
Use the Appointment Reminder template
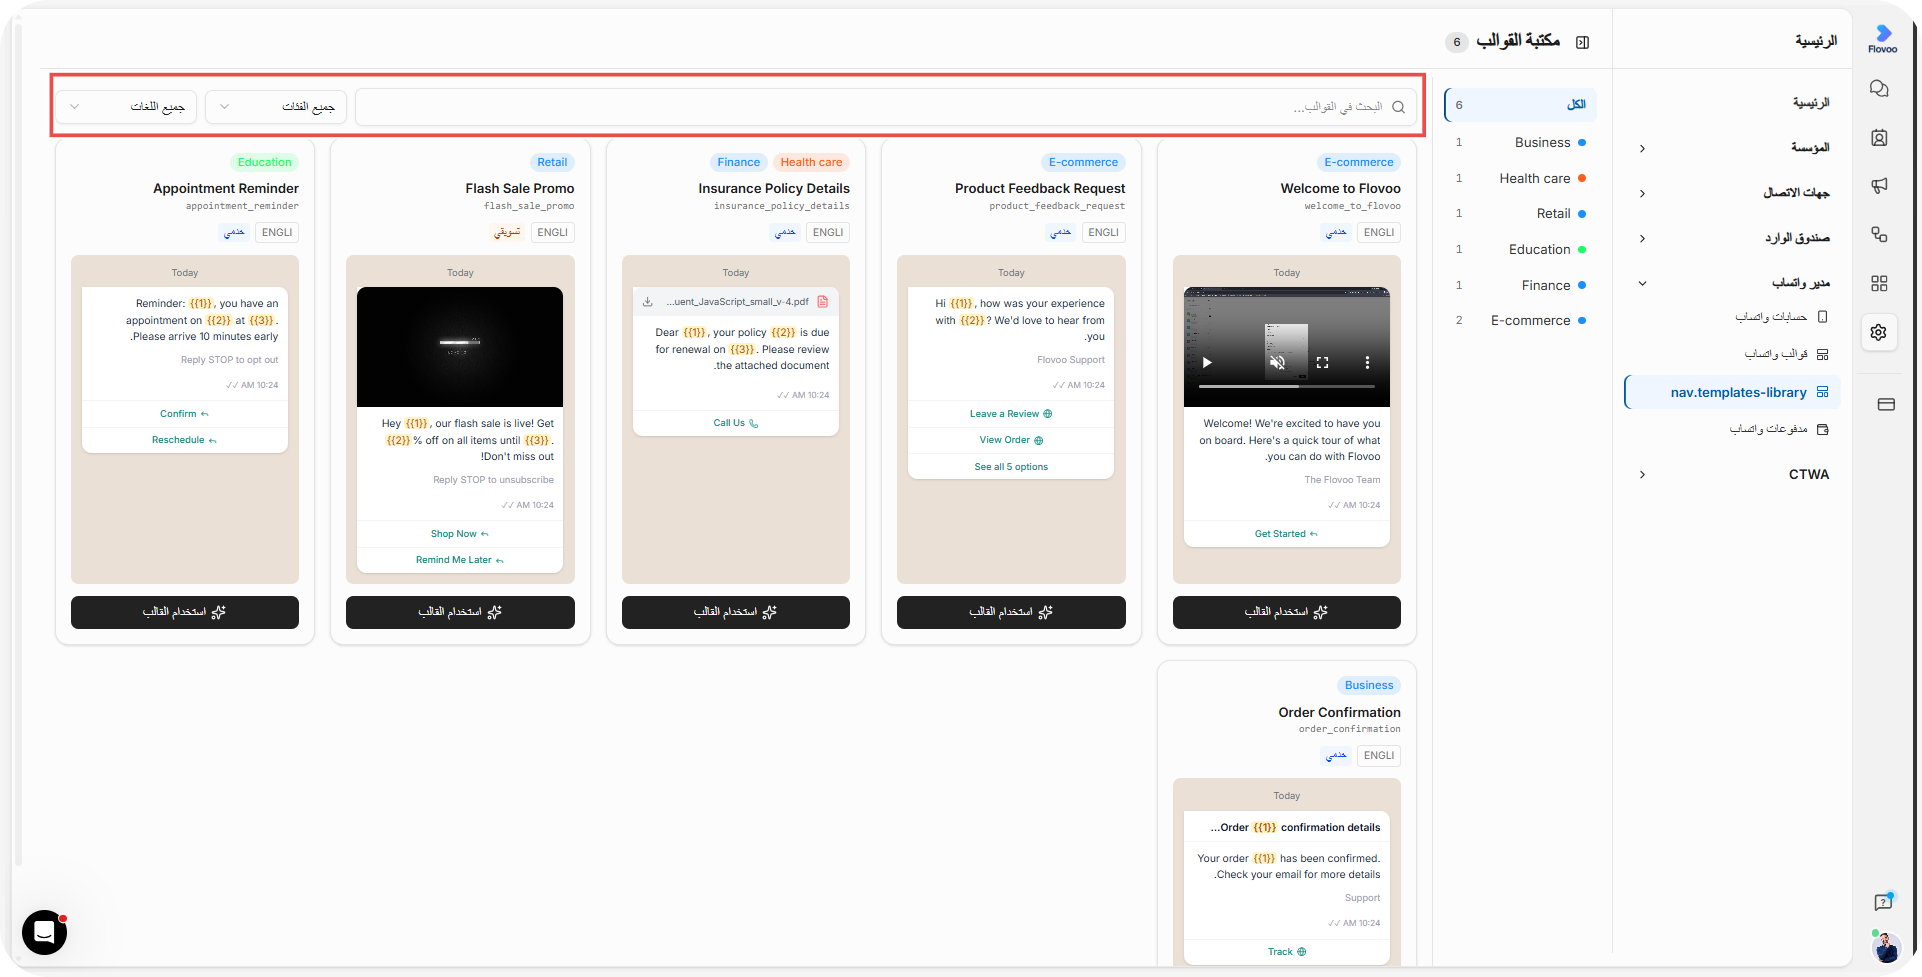click(x=185, y=612)
